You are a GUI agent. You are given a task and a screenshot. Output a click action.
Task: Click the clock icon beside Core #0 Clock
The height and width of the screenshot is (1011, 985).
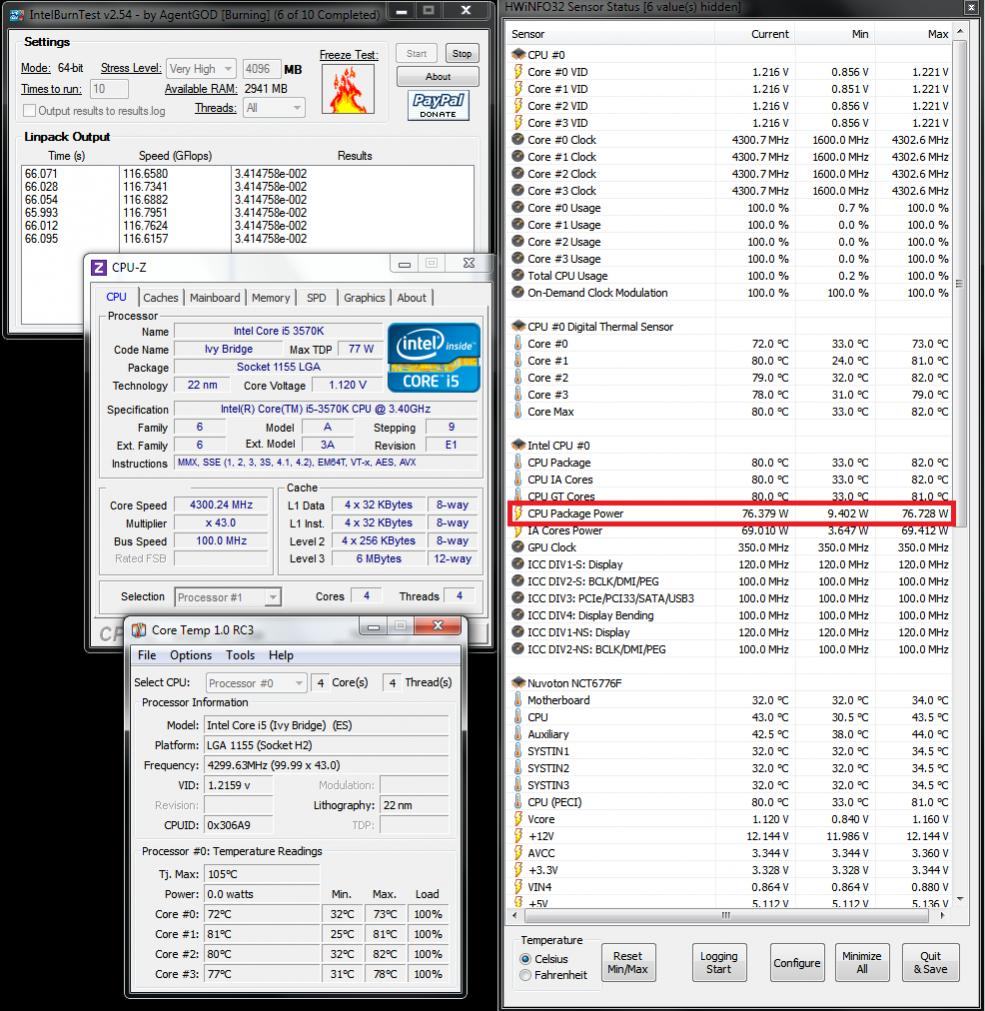click(x=518, y=139)
